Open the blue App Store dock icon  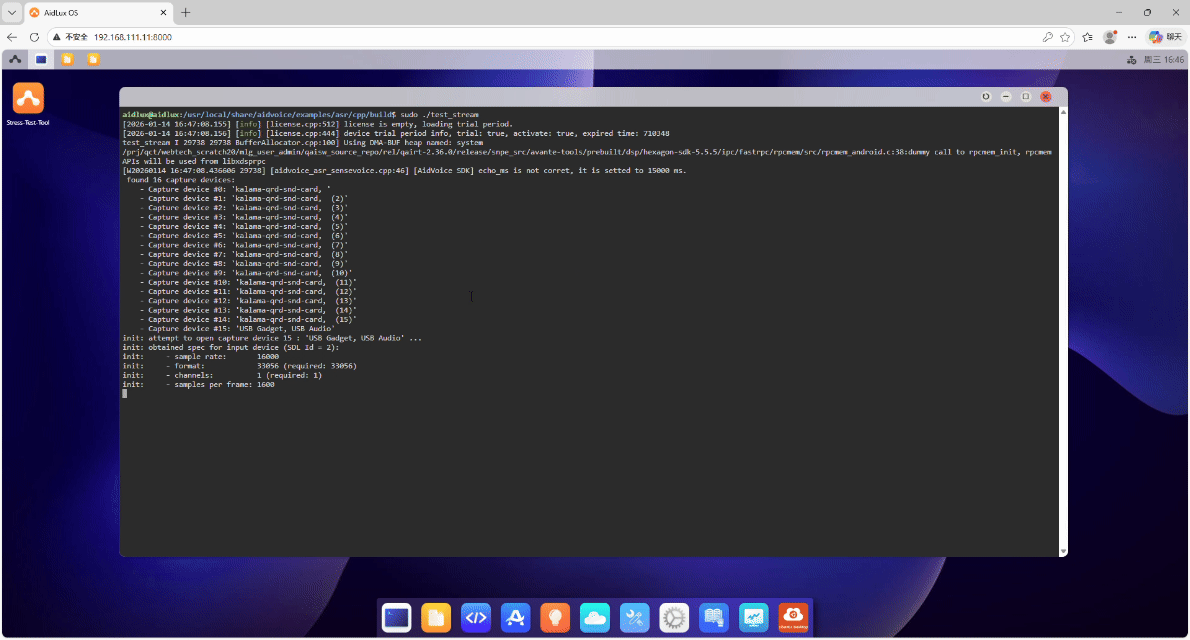point(515,618)
